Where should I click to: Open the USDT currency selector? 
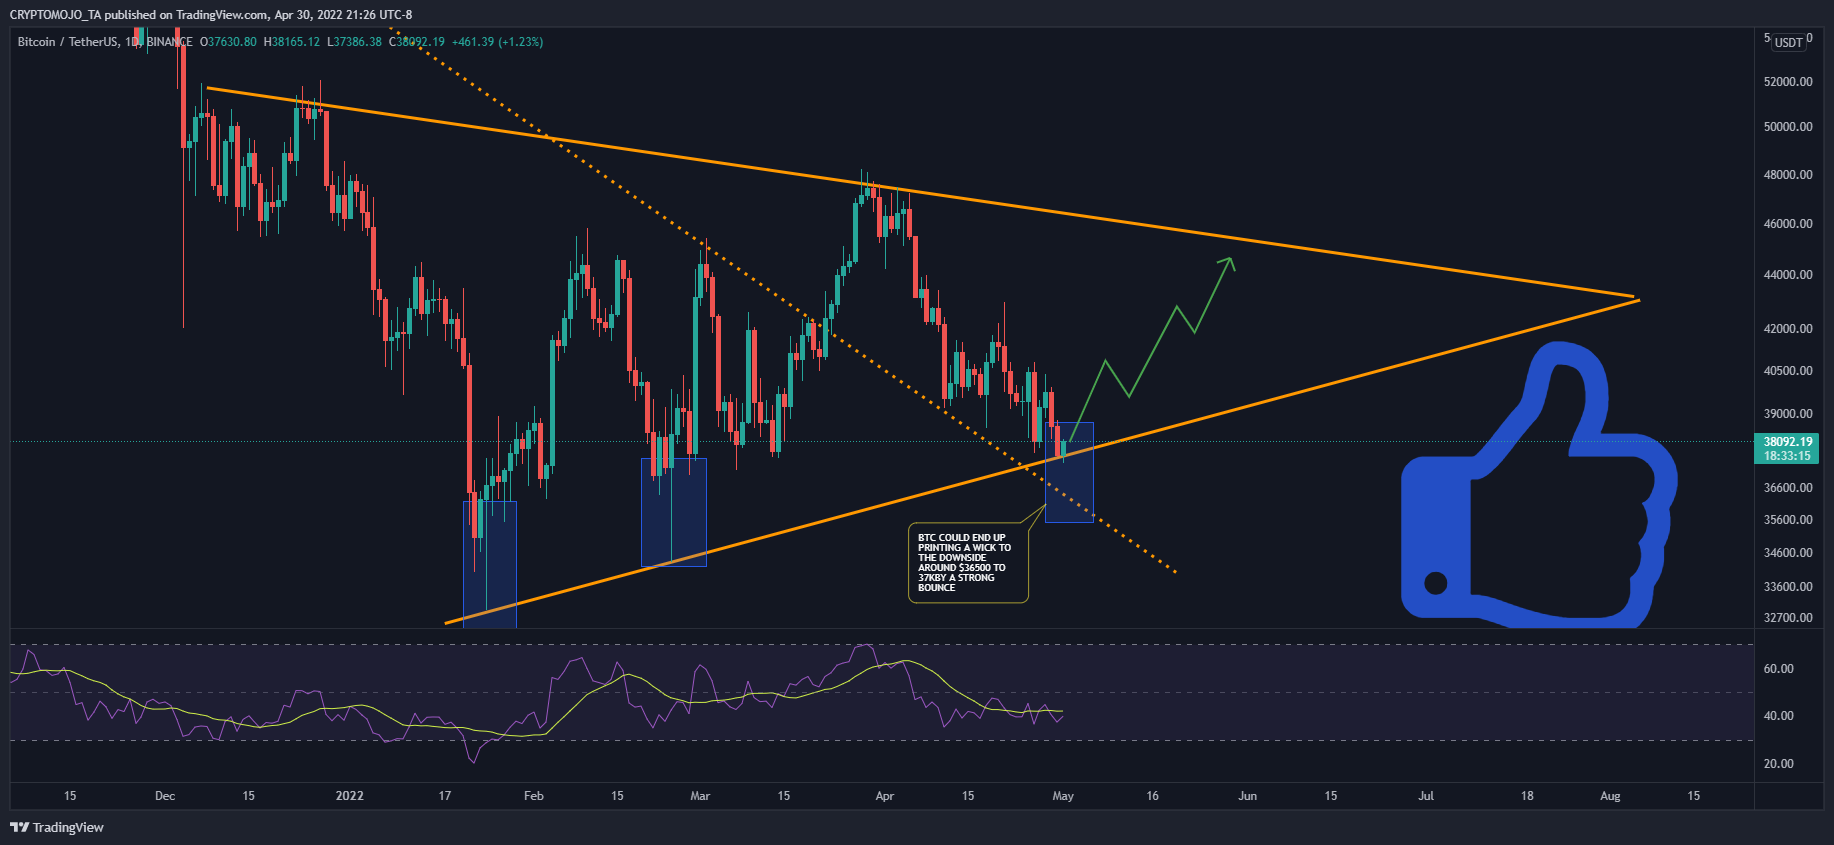[x=1789, y=42]
